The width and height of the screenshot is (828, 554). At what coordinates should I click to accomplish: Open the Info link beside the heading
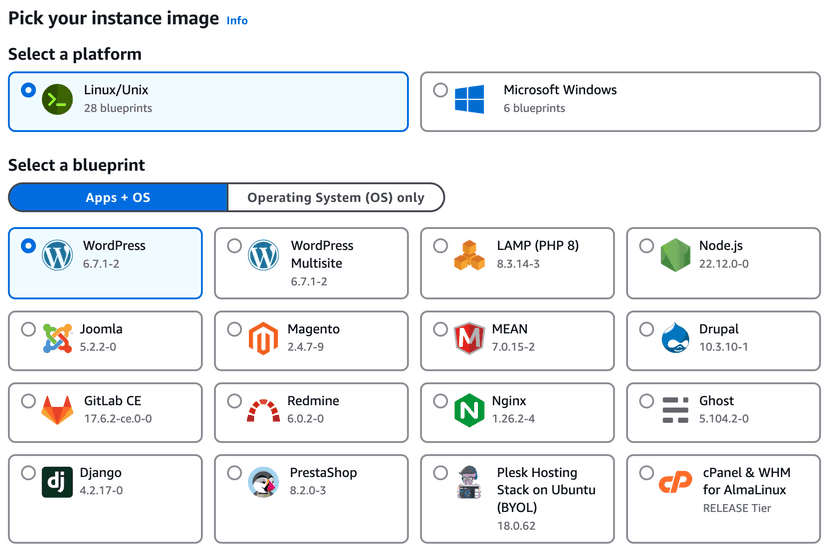tap(237, 21)
